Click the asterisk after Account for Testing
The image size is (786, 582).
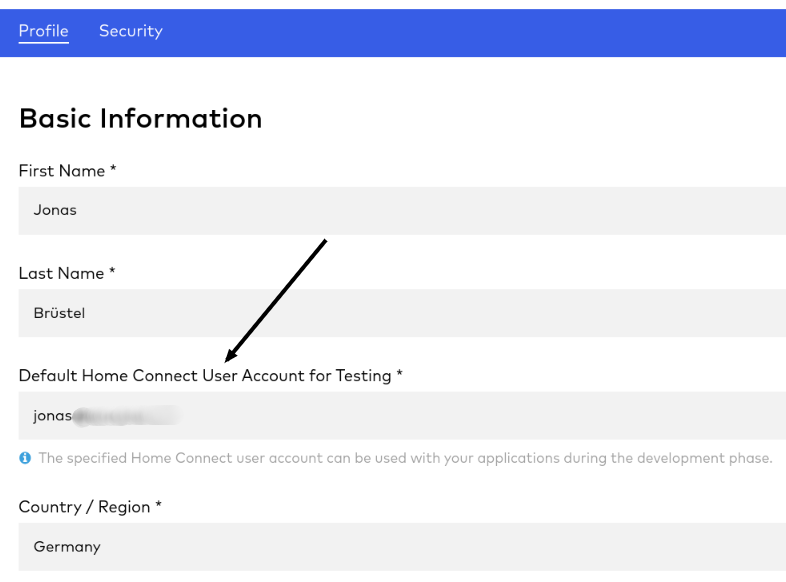coord(399,375)
